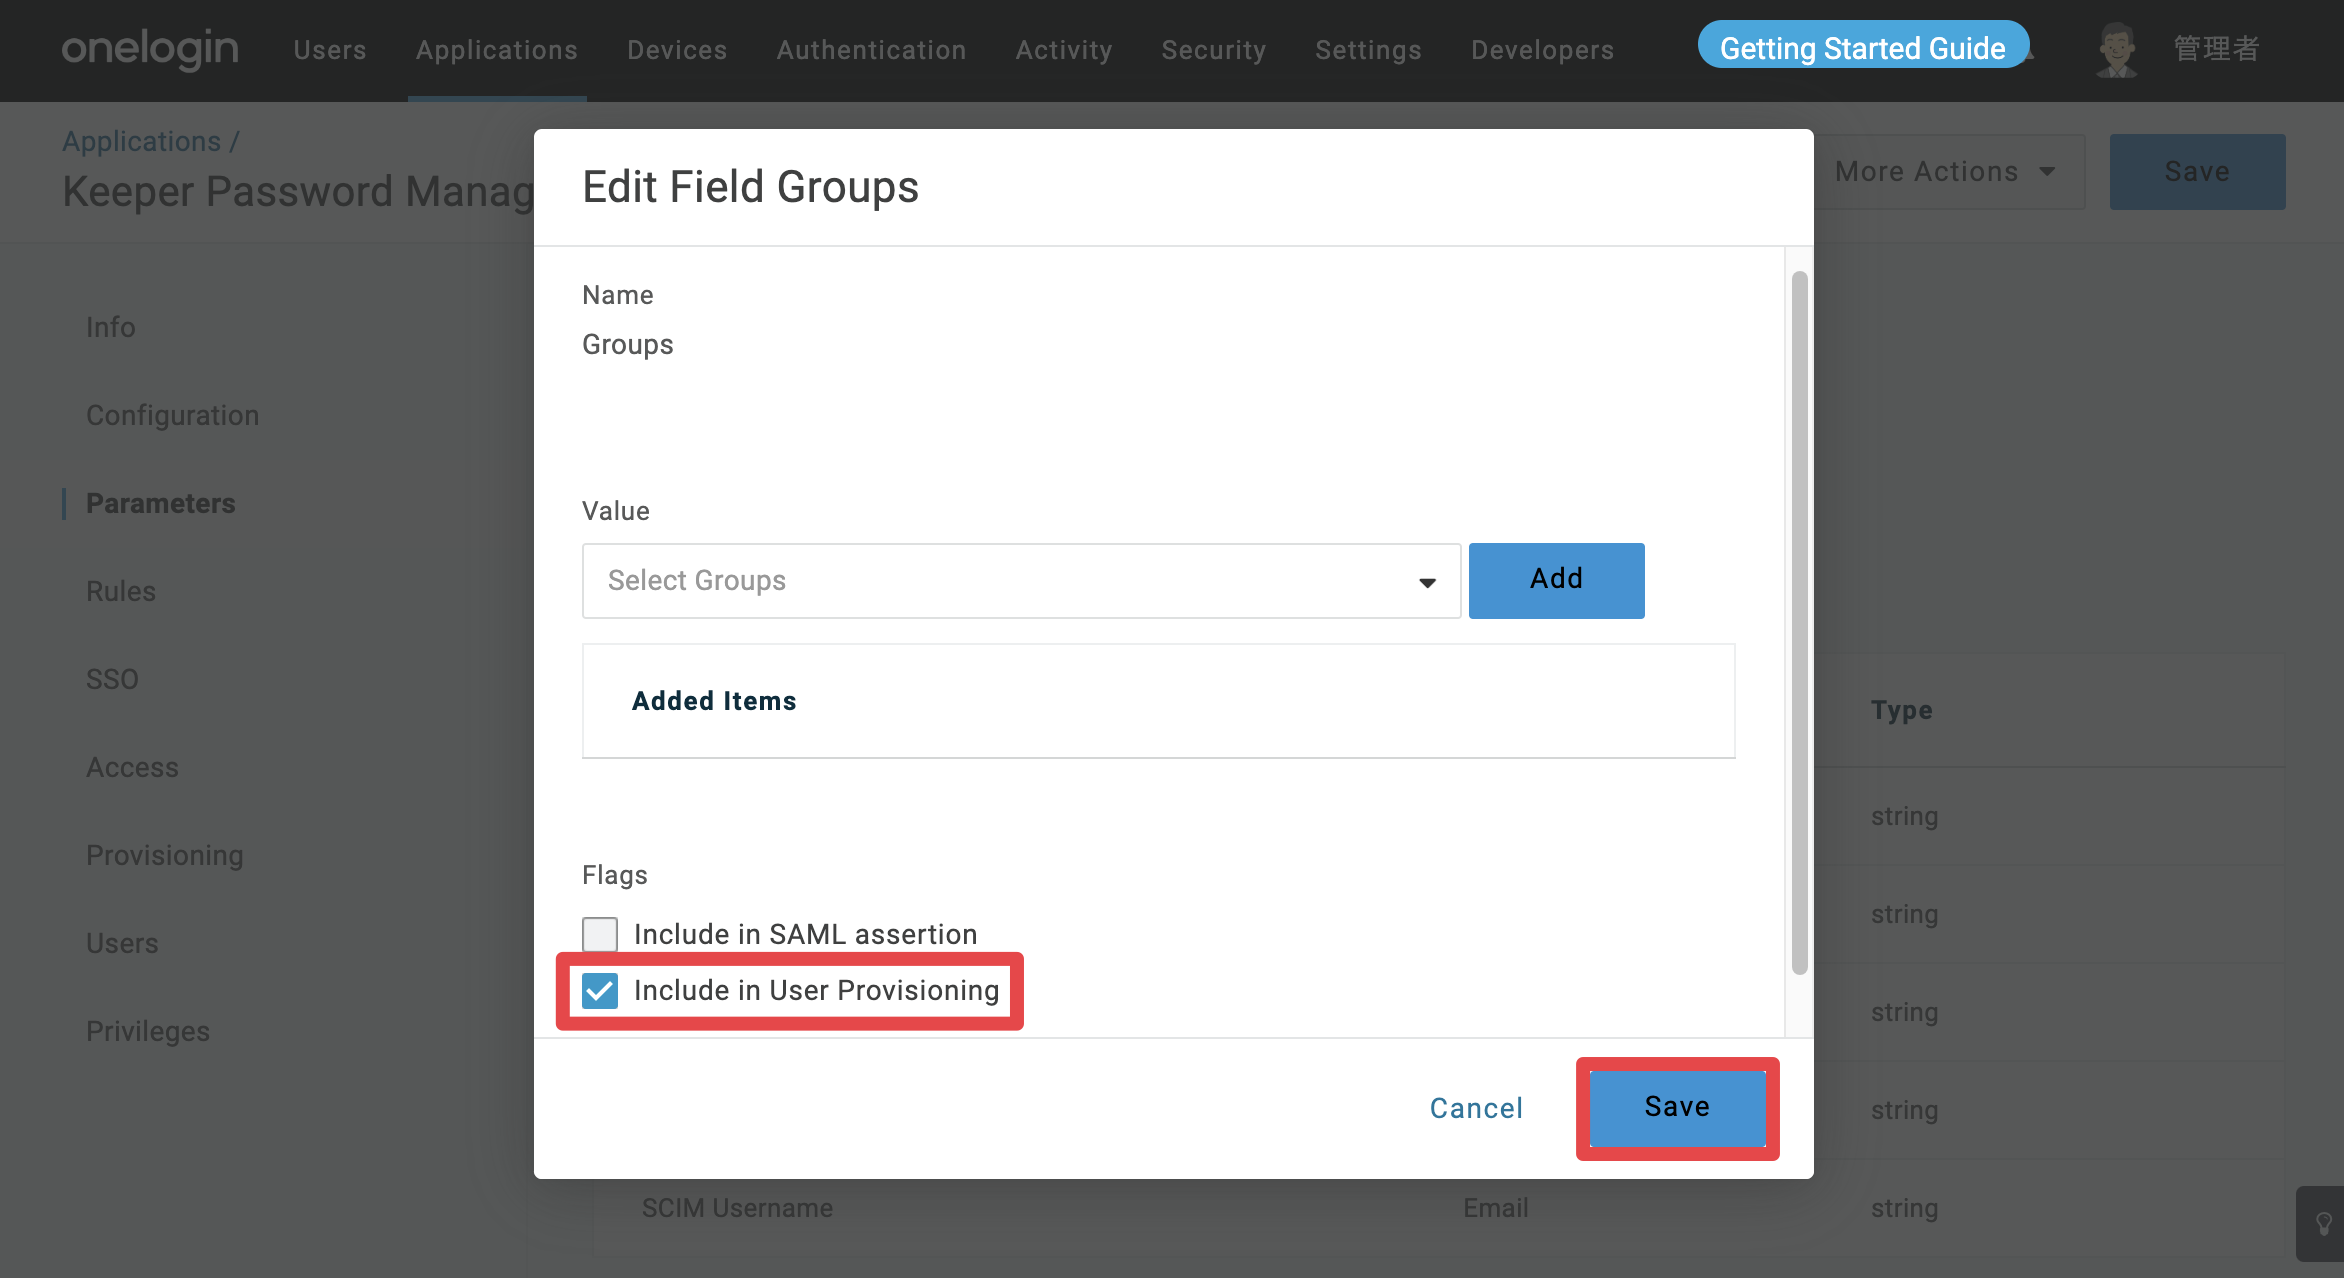Open the Applications top menu

tap(497, 50)
